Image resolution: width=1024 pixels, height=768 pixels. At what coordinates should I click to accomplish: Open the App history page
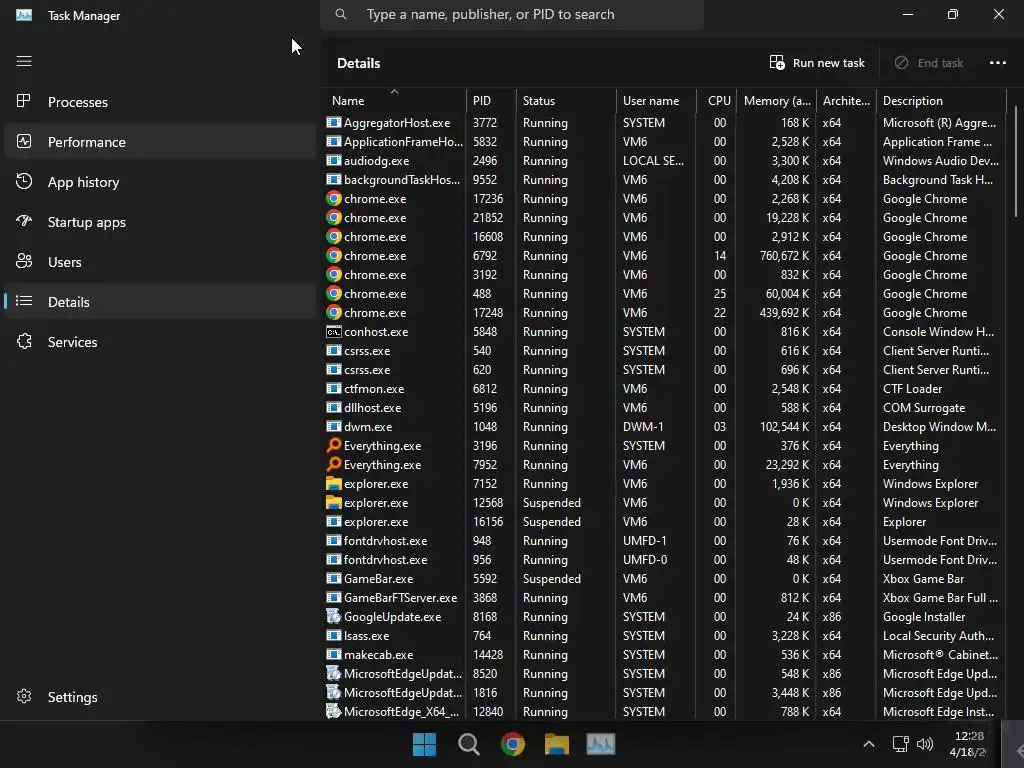pyautogui.click(x=160, y=182)
